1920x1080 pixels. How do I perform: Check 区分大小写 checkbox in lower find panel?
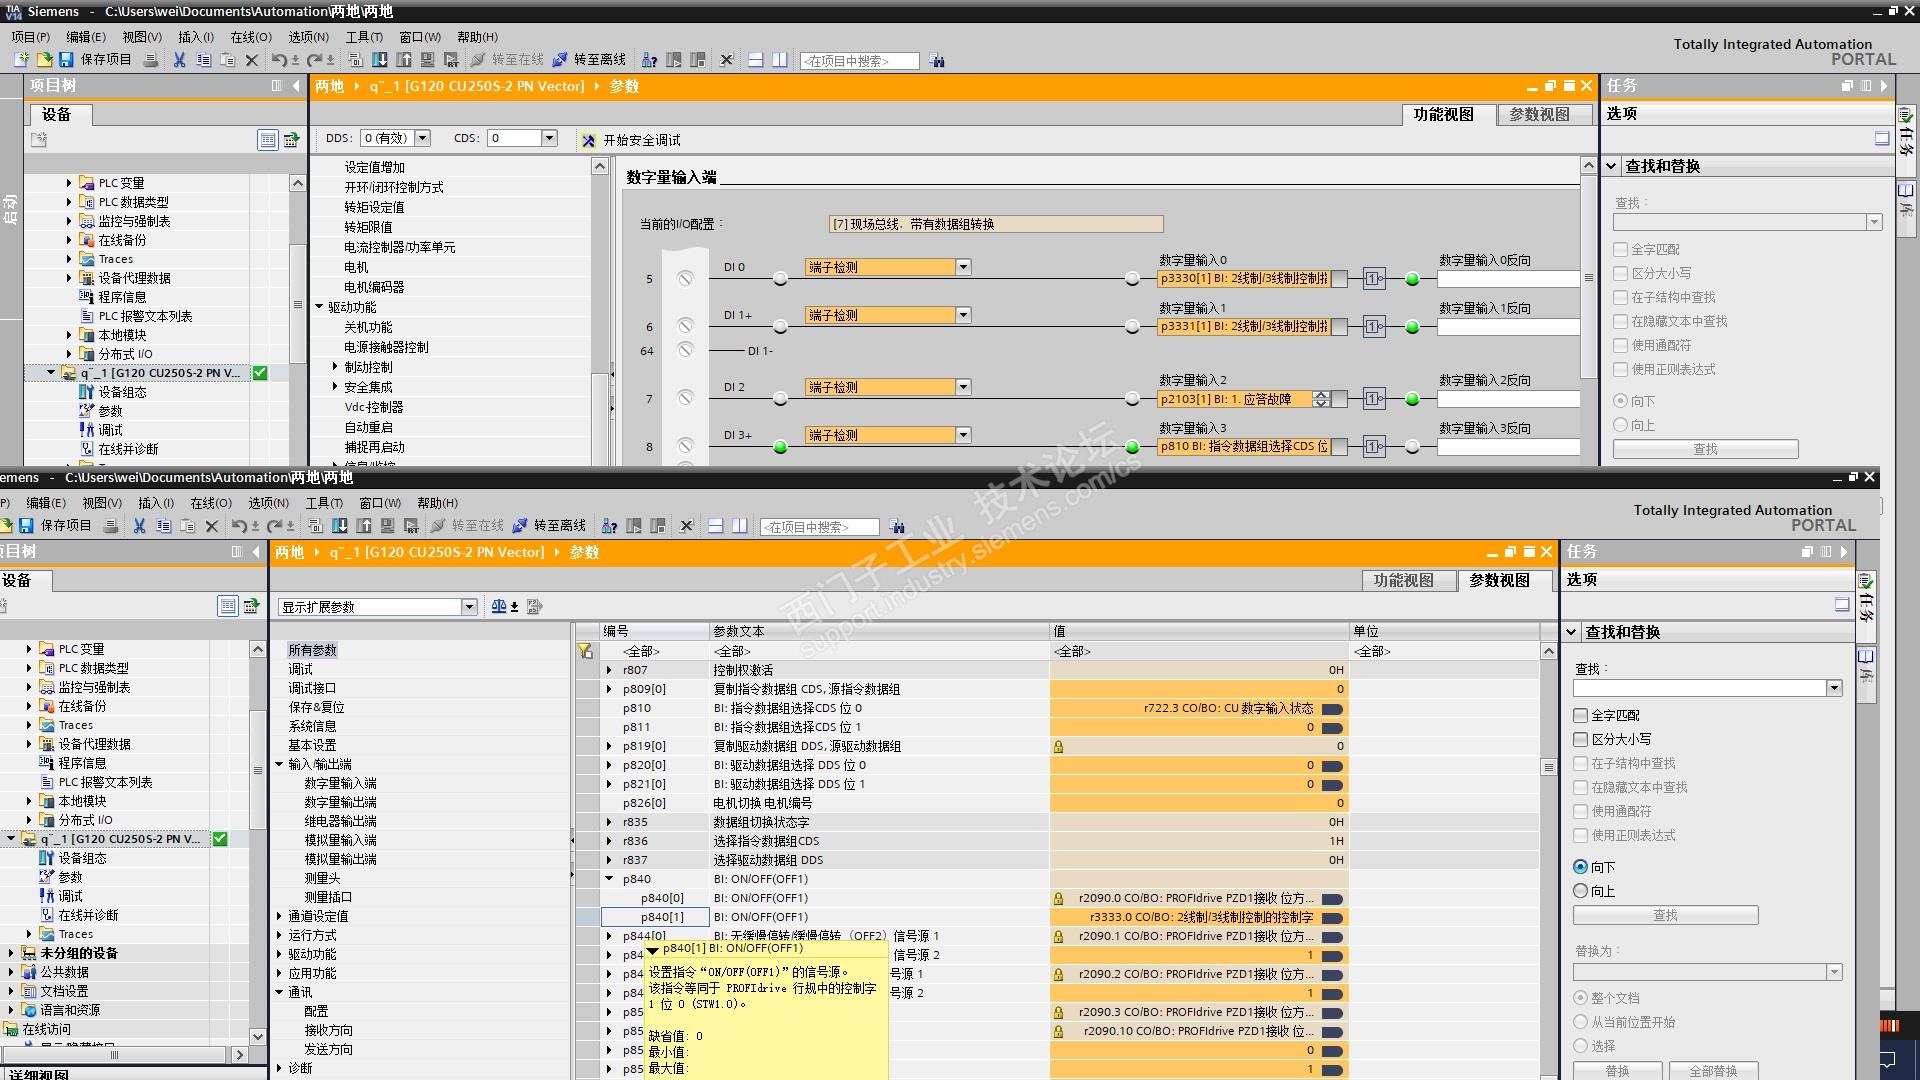tap(1581, 739)
